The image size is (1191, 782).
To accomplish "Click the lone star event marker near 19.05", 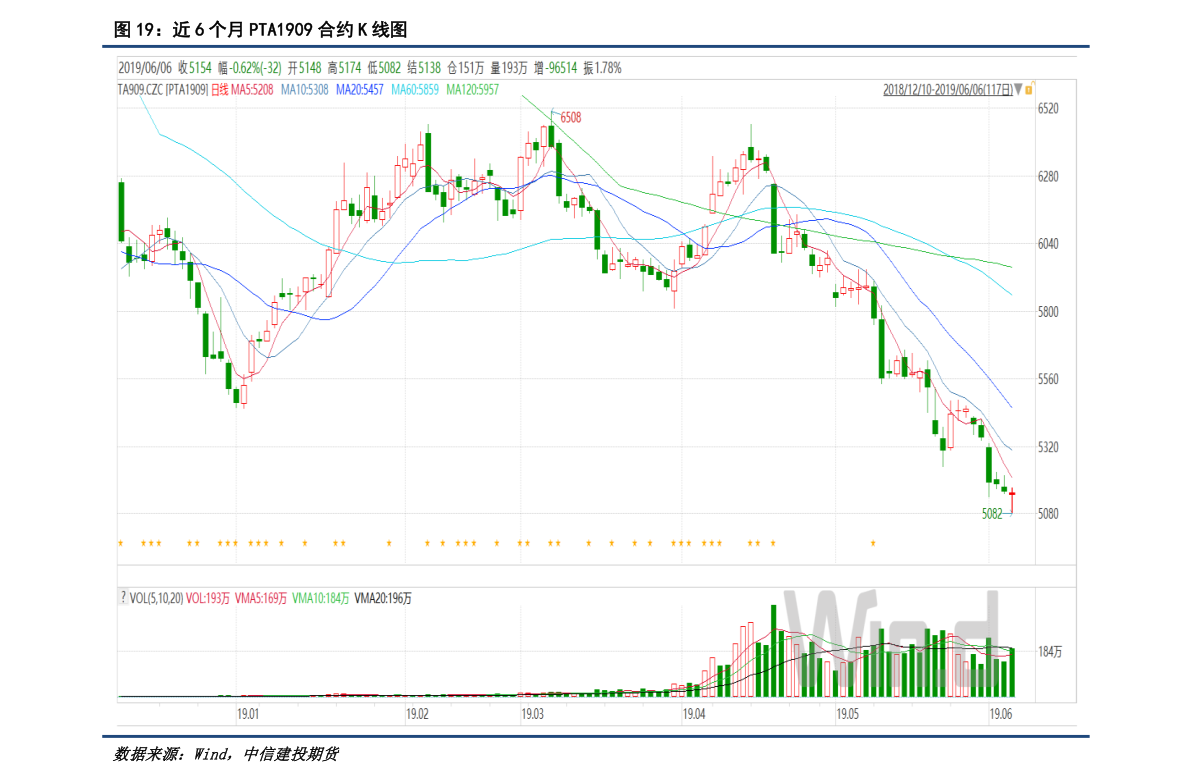I will coord(873,543).
